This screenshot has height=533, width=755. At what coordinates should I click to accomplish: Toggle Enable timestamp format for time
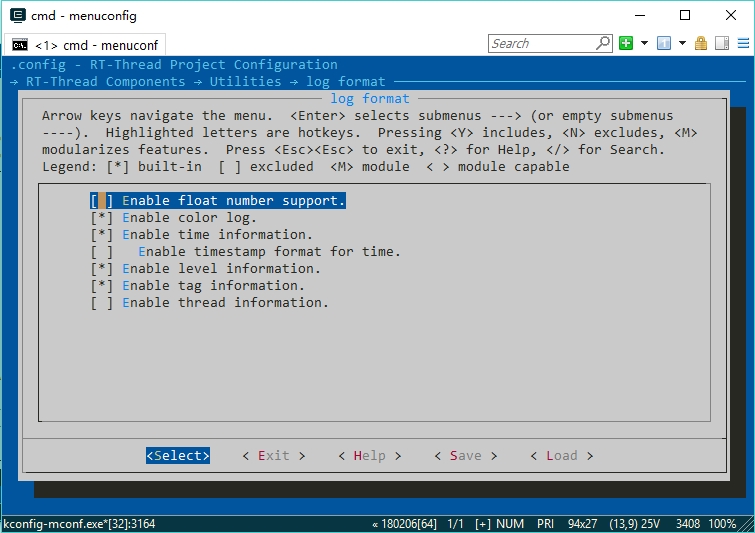click(x=101, y=252)
